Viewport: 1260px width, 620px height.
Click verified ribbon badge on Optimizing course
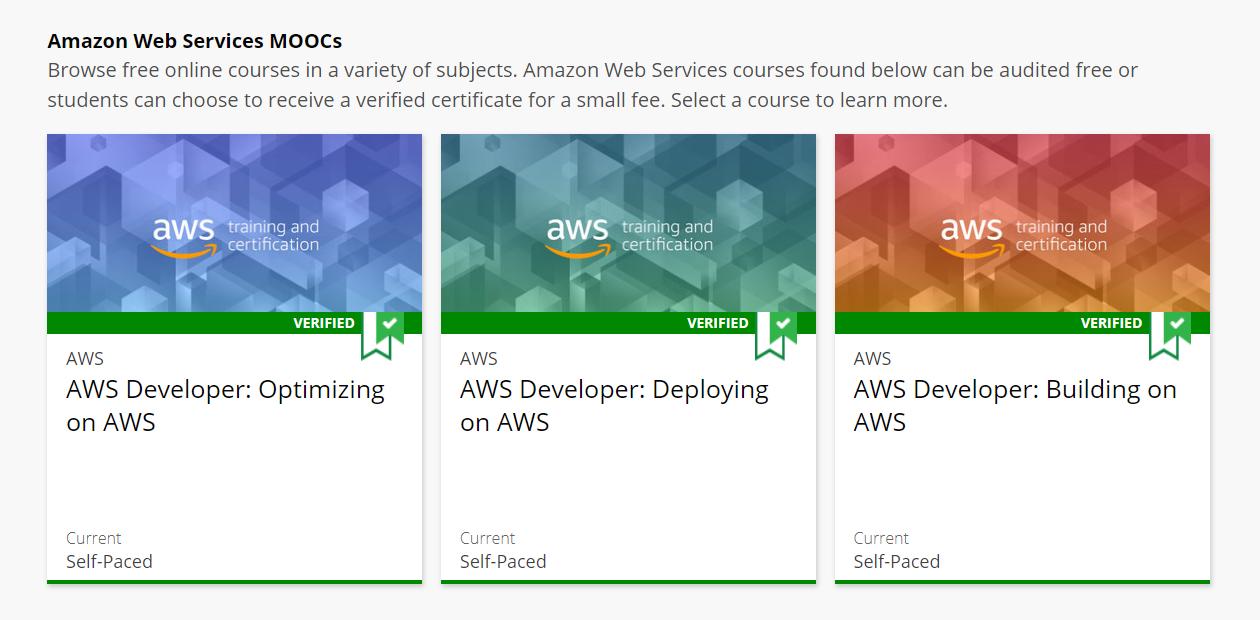[383, 334]
